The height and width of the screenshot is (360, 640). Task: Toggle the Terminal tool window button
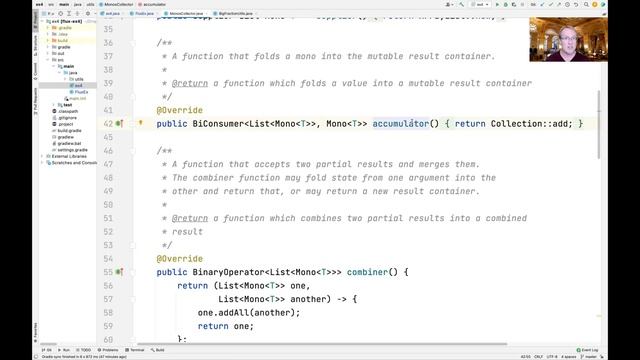point(135,350)
